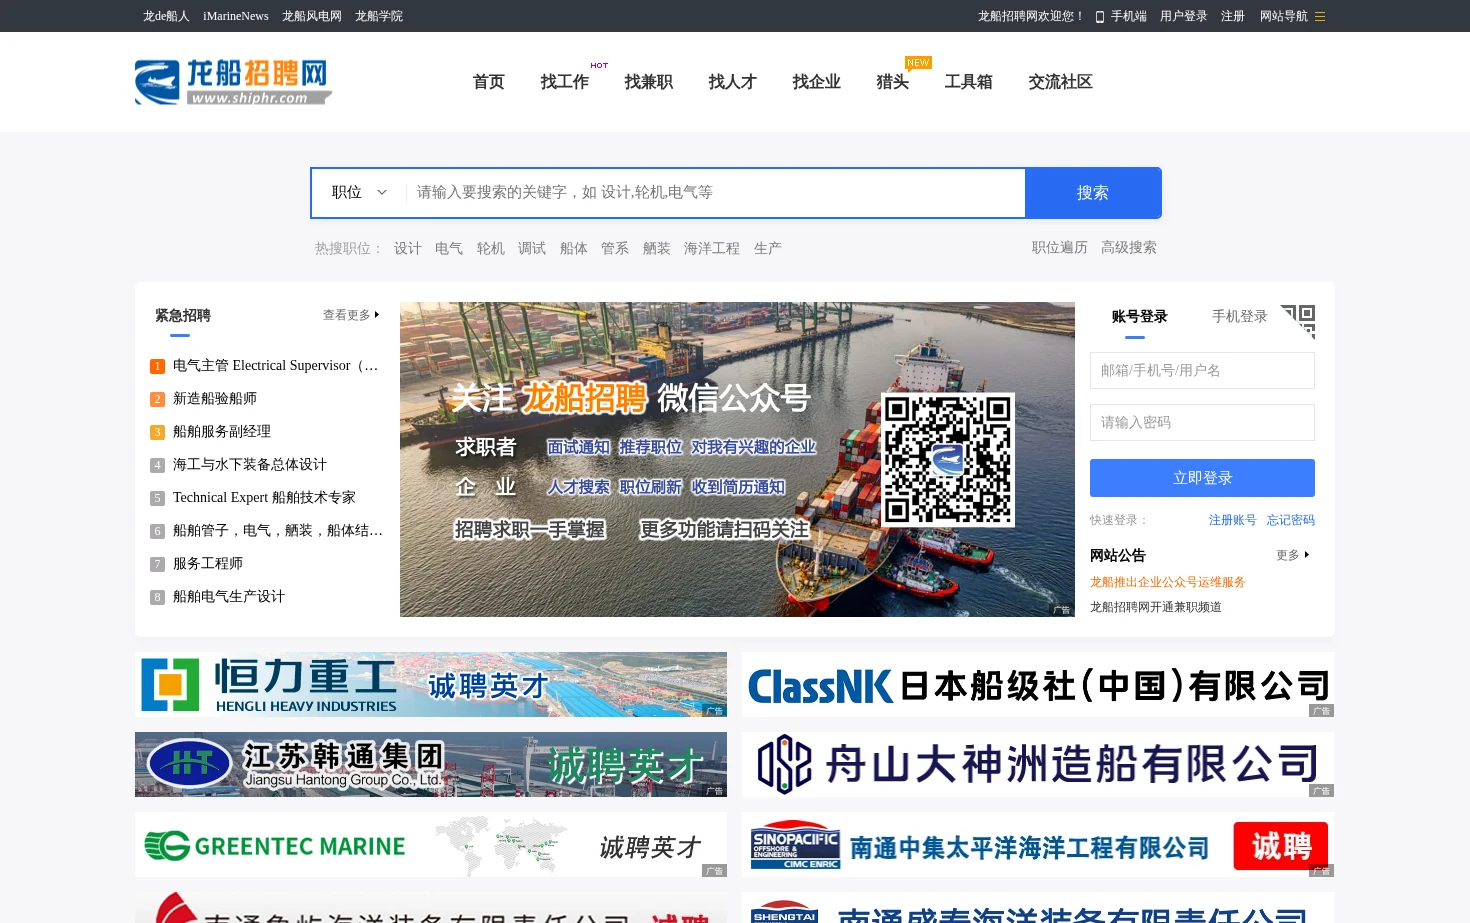This screenshot has height=923, width=1470.
Task: Open the 找人才 menu
Action: (x=733, y=82)
